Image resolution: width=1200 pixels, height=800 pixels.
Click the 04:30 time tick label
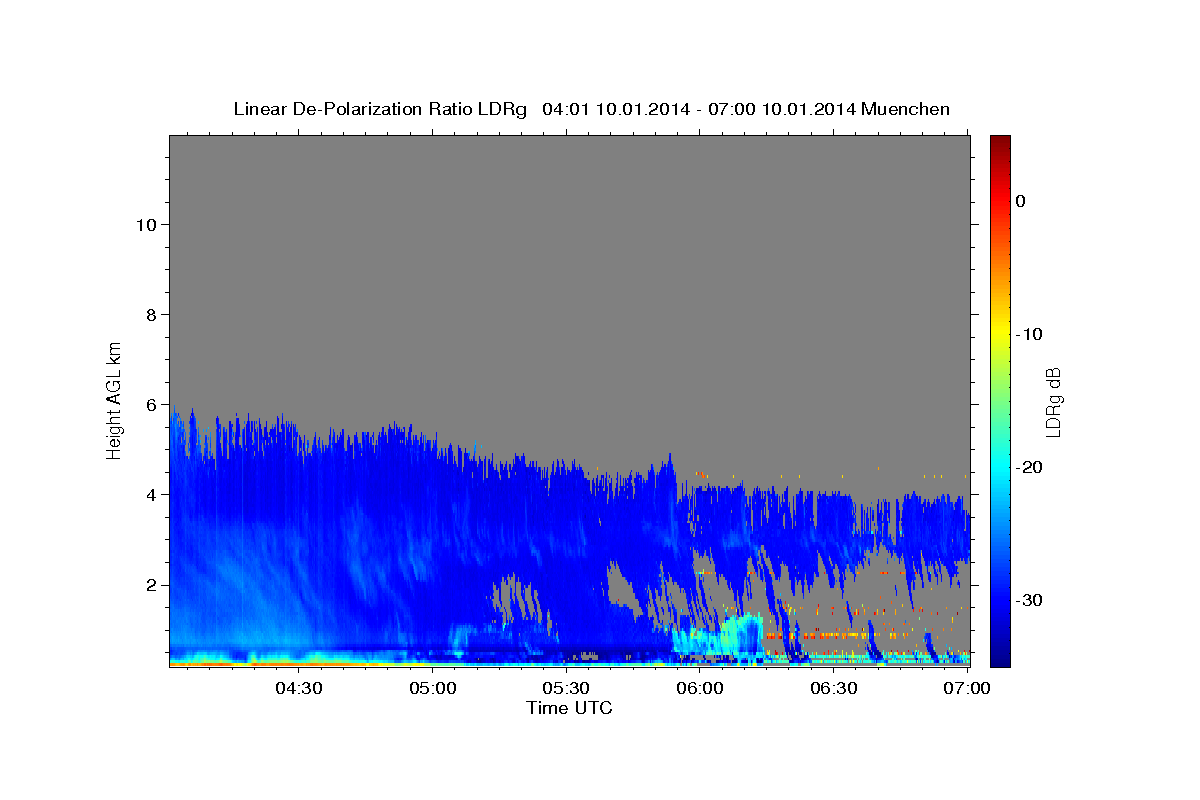click(299, 688)
